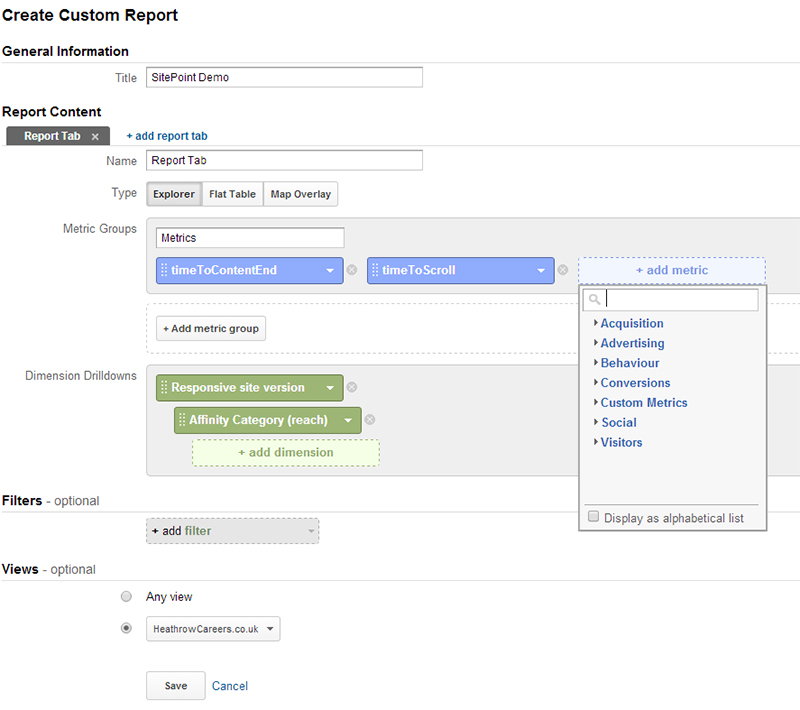Save the custom report
This screenshot has height=710, width=800.
click(175, 686)
